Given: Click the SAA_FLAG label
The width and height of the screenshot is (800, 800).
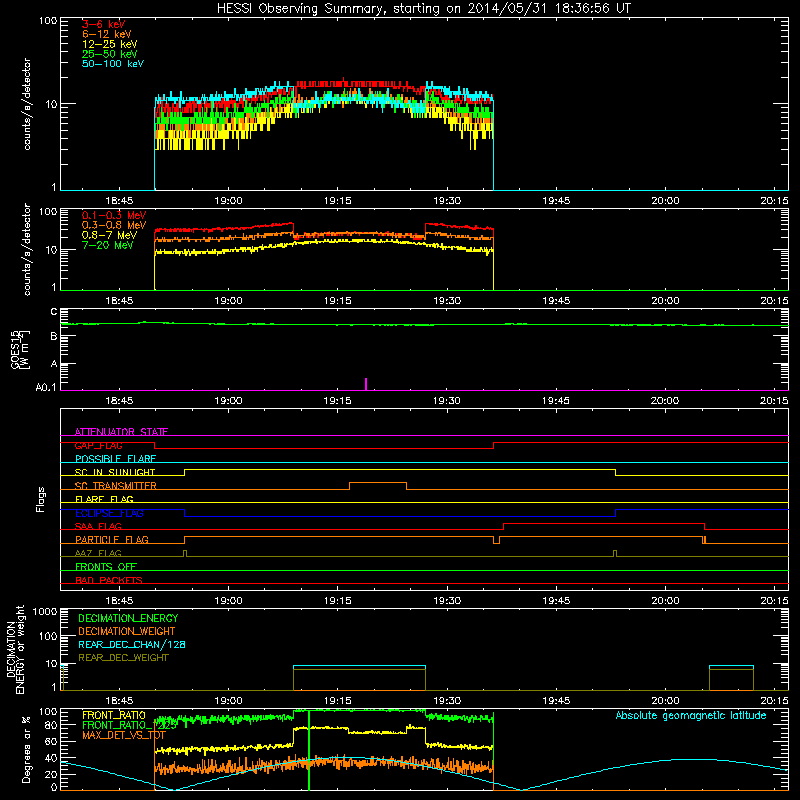Looking at the screenshot, I should (98, 527).
